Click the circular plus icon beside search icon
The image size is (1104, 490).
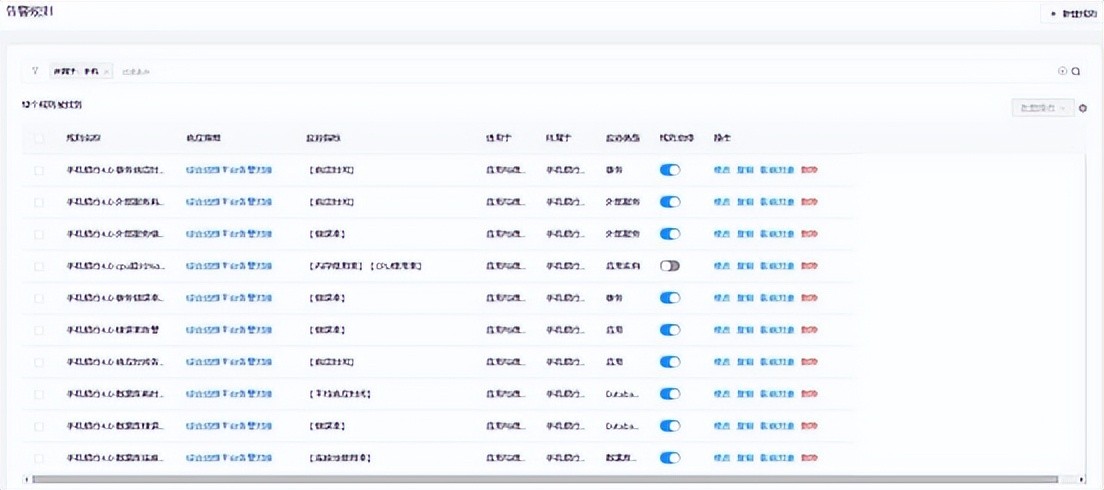[1062, 71]
